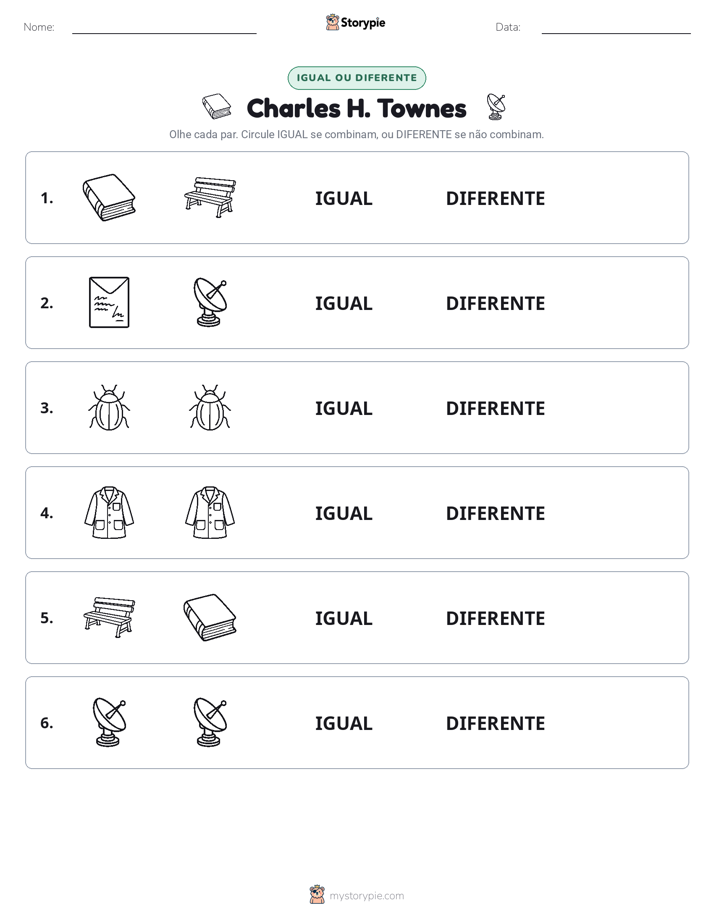The image size is (714, 924).
Task: Click the book icon in row 5
Action: coord(210,617)
